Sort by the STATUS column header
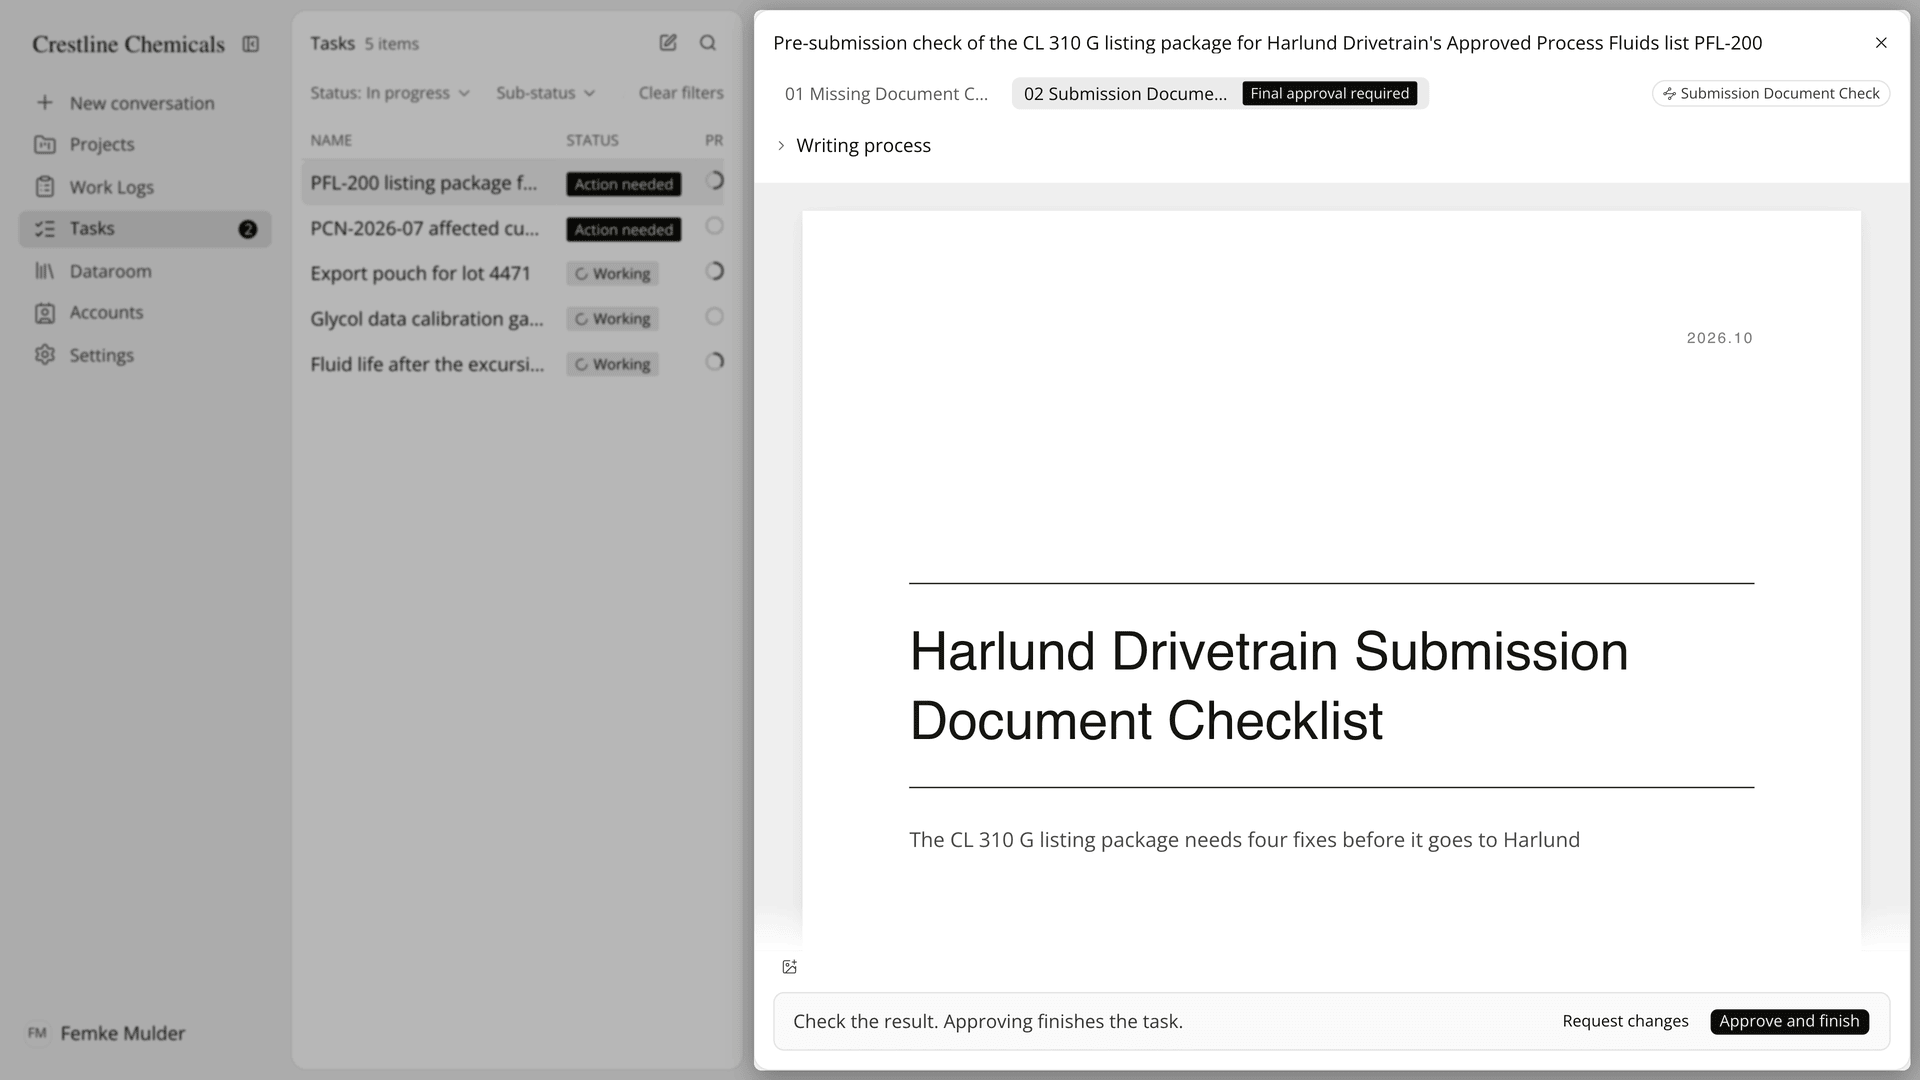Screen dimensions: 1920x1080 click(x=592, y=140)
